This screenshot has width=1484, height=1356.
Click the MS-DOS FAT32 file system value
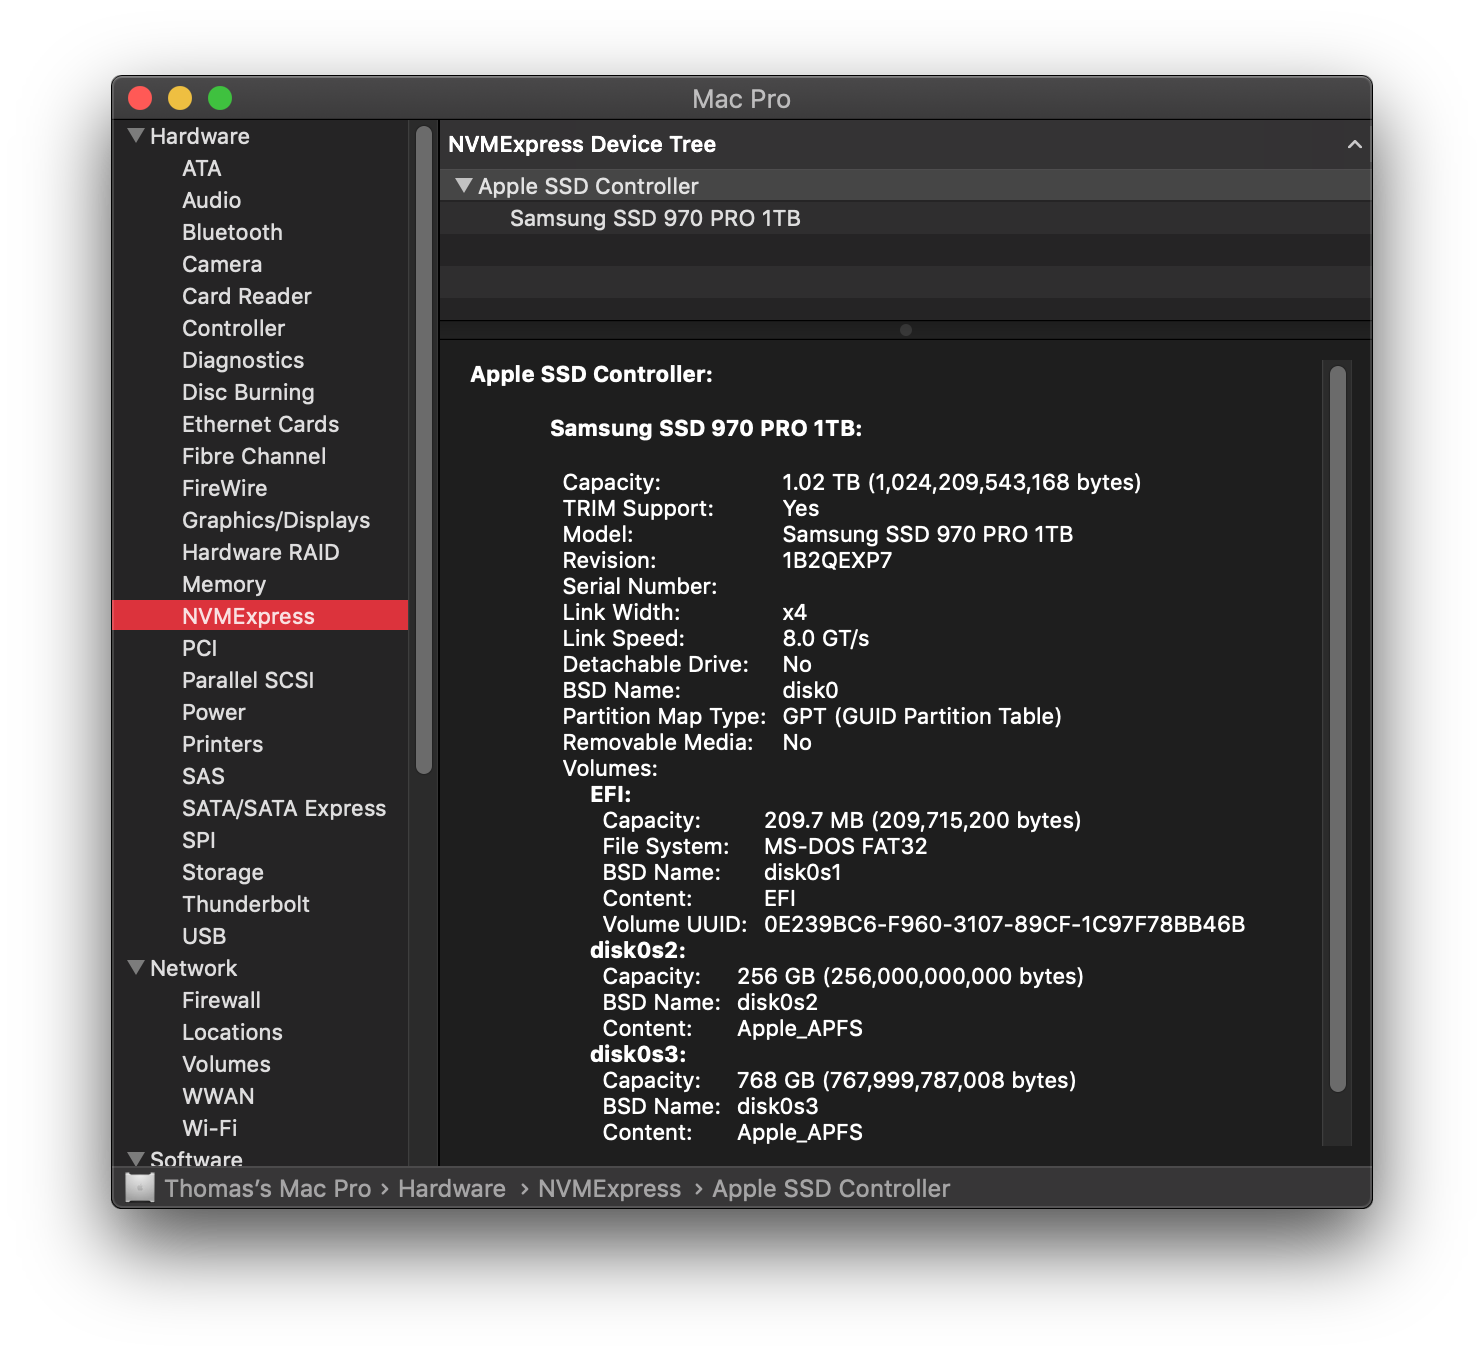tap(846, 846)
